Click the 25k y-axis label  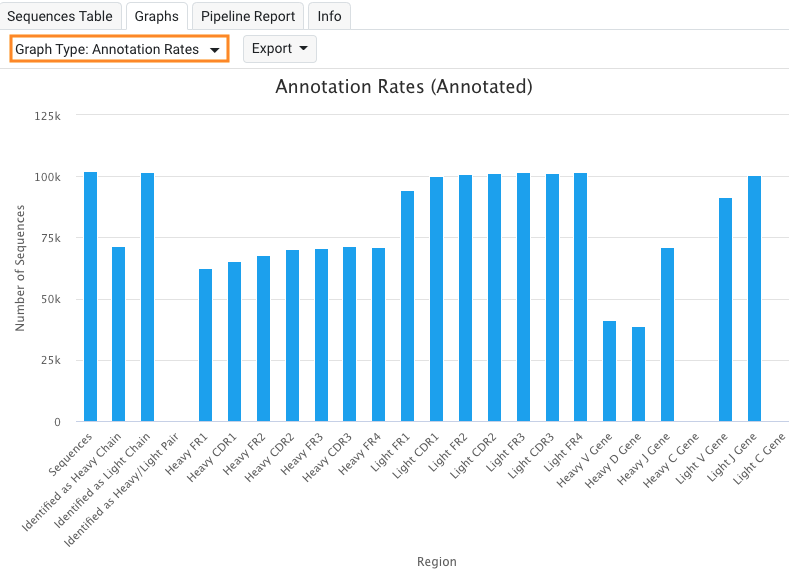pos(51,360)
